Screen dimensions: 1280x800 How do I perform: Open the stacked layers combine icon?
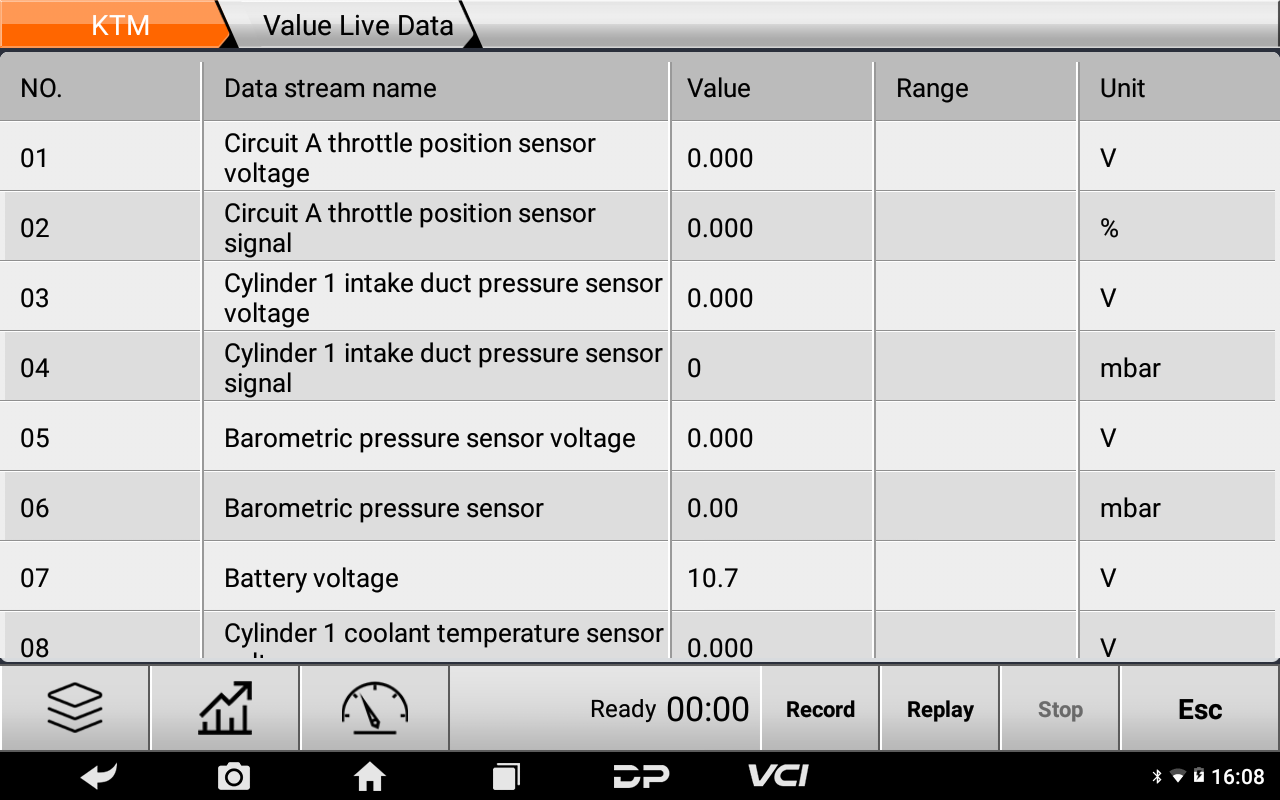75,709
